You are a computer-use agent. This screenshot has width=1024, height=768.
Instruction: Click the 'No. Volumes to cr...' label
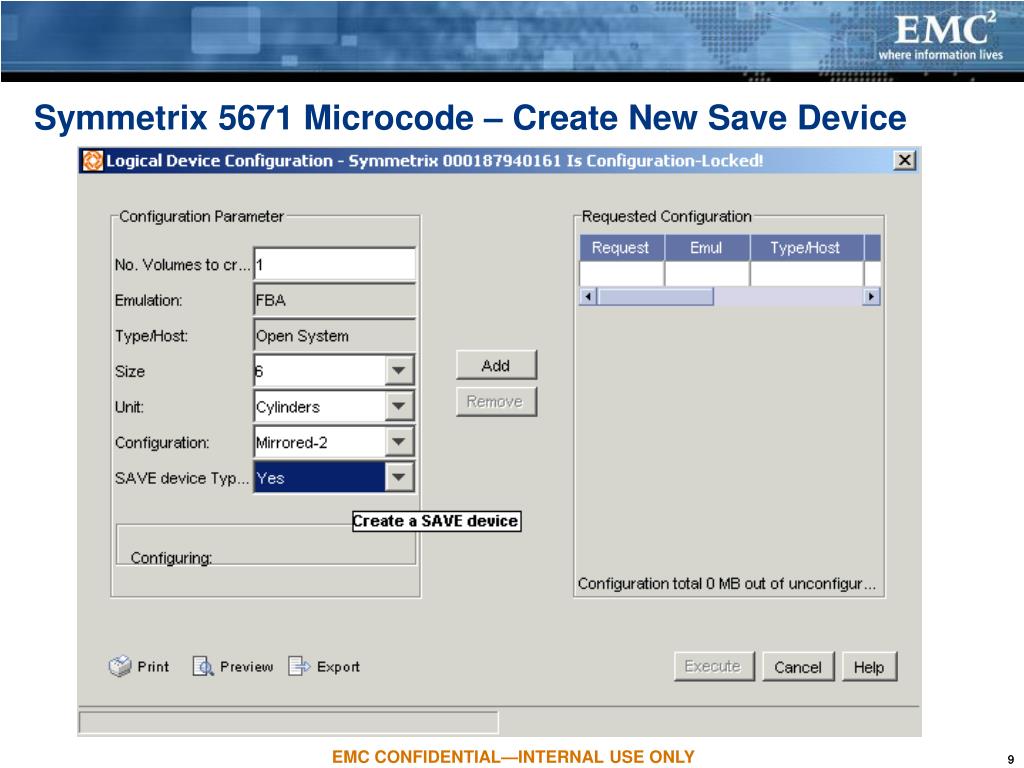(x=182, y=265)
